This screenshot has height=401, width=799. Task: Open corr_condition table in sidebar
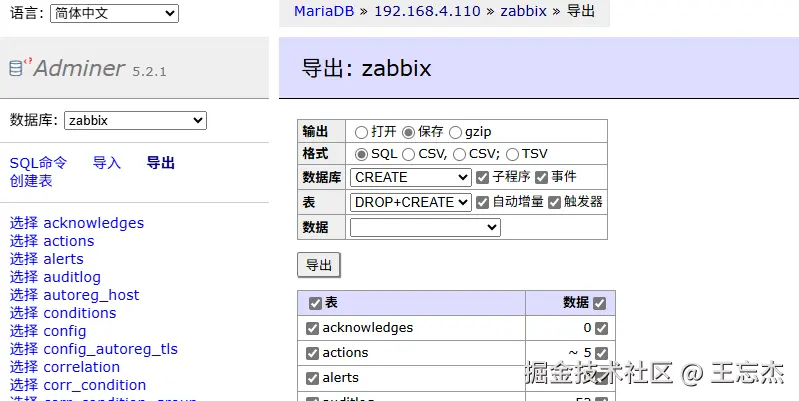(x=95, y=385)
